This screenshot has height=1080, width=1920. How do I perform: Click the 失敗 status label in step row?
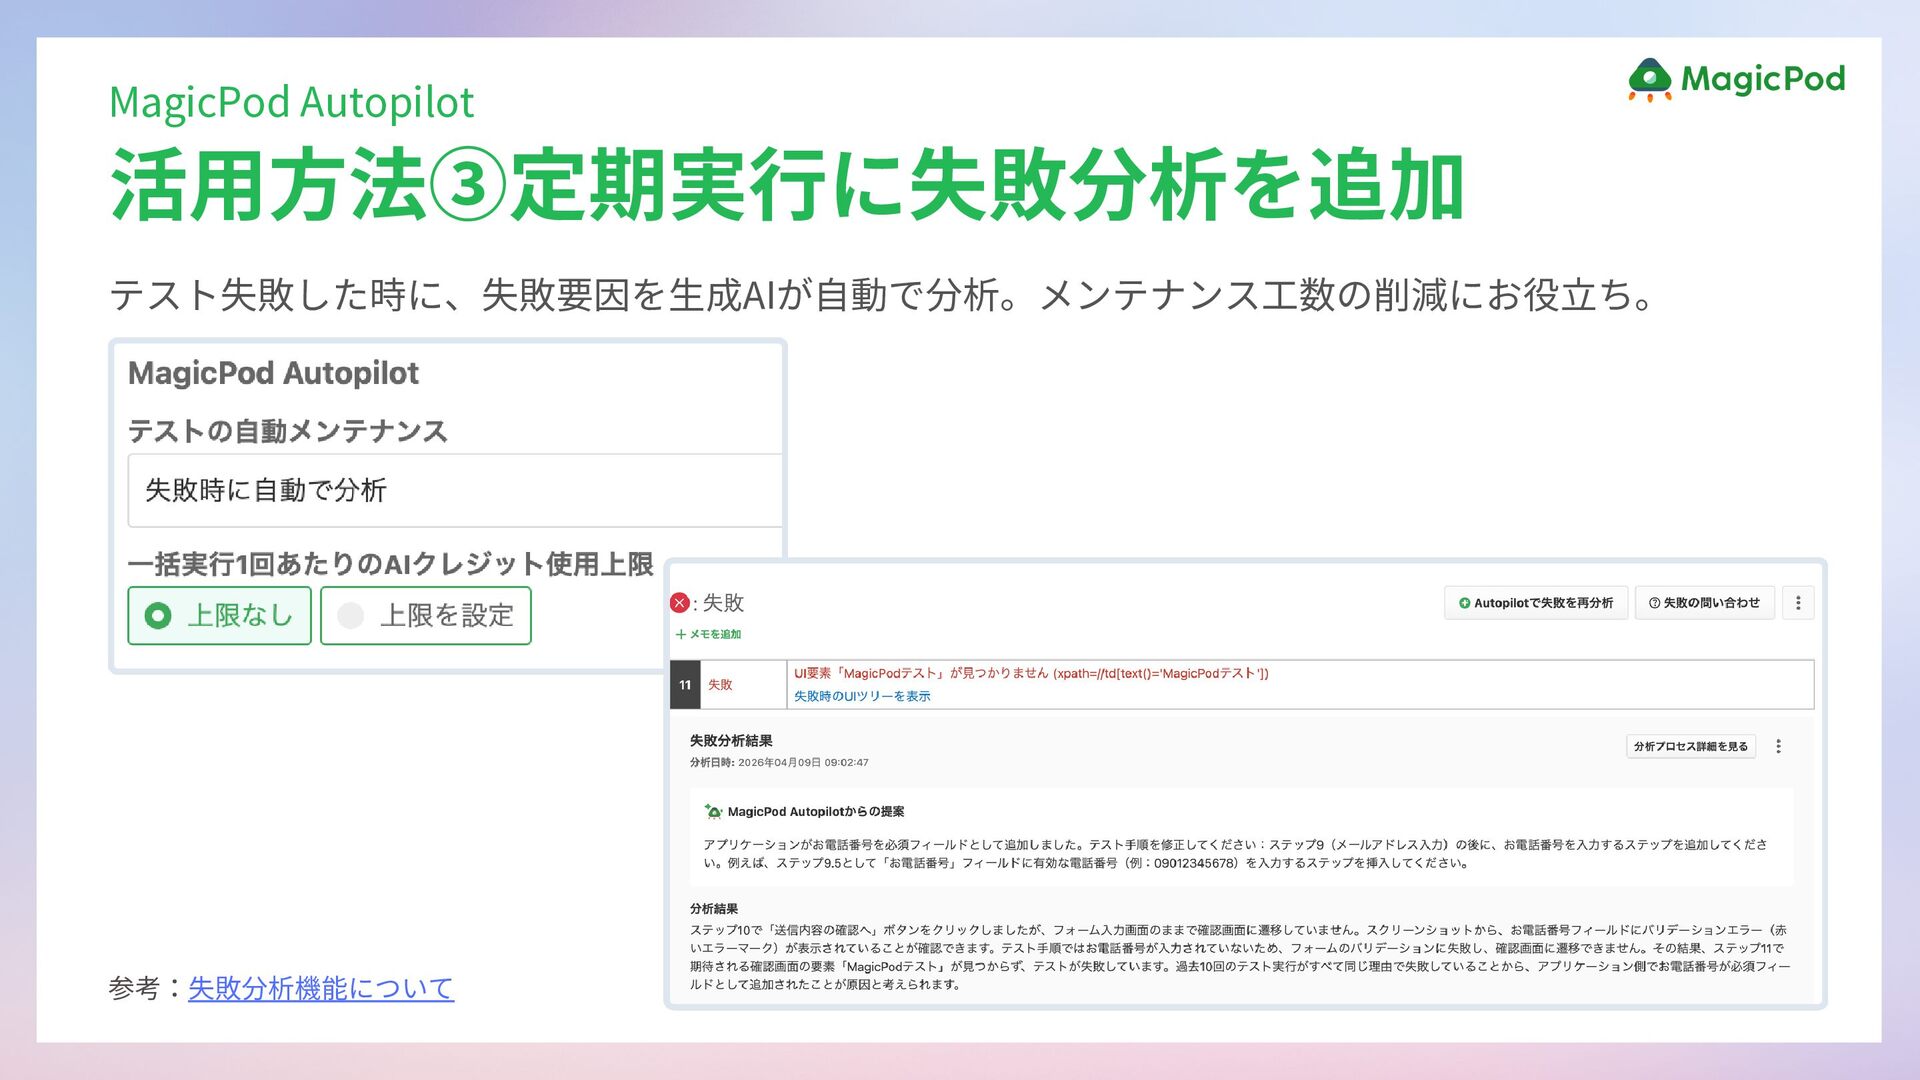(720, 685)
